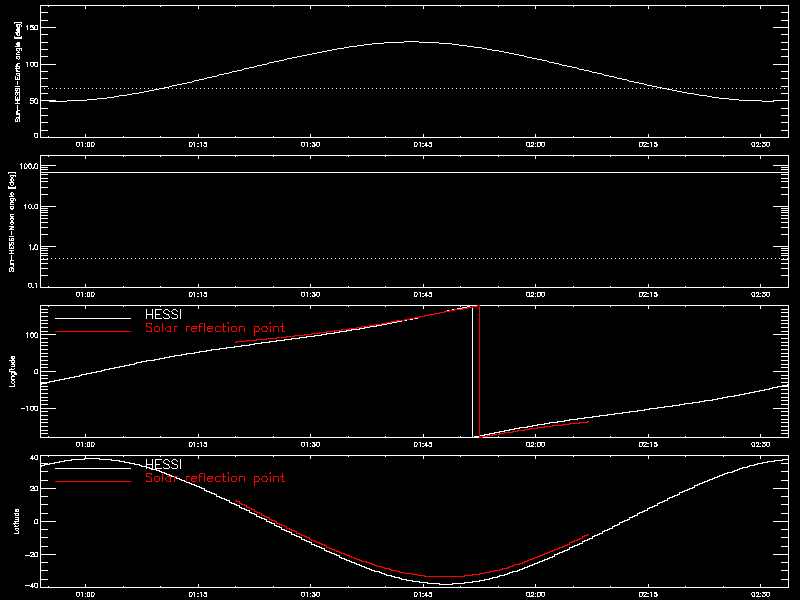Image resolution: width=800 pixels, height=600 pixels.
Task: Click the Sun-HESSI-Noon angle [deg] axis title
Action: [12, 221]
